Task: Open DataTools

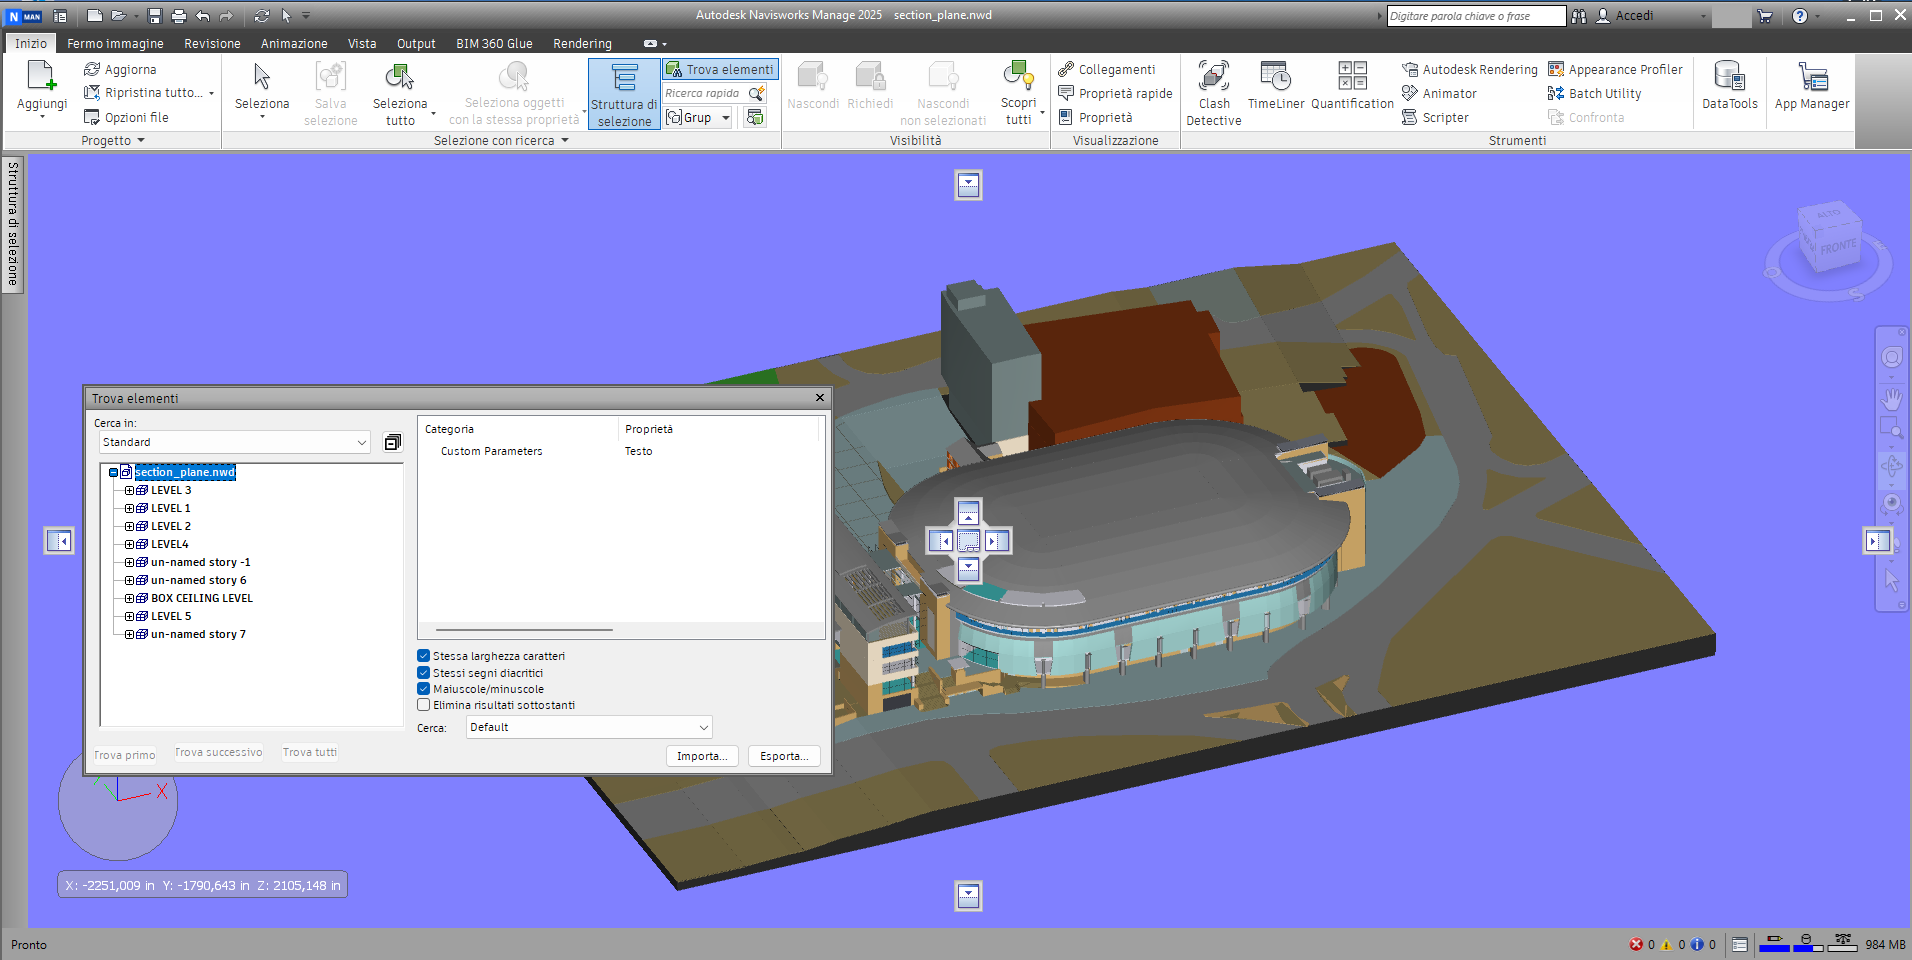Action: (1730, 86)
